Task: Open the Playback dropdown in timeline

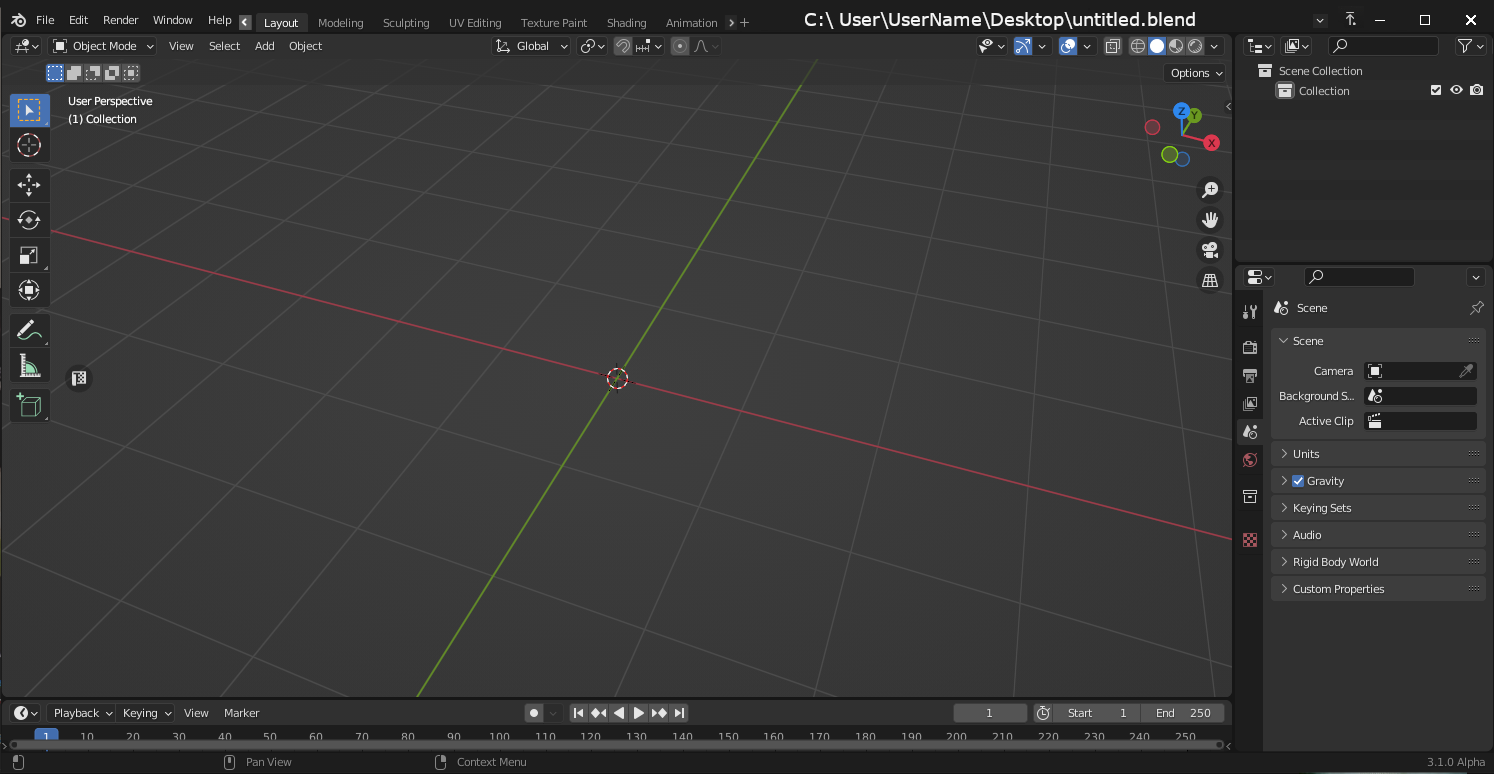Action: pos(82,713)
